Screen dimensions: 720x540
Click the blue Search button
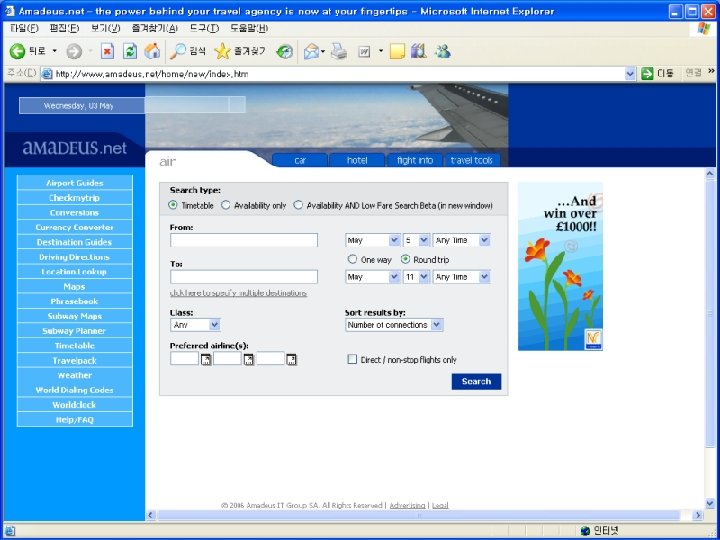tap(476, 382)
